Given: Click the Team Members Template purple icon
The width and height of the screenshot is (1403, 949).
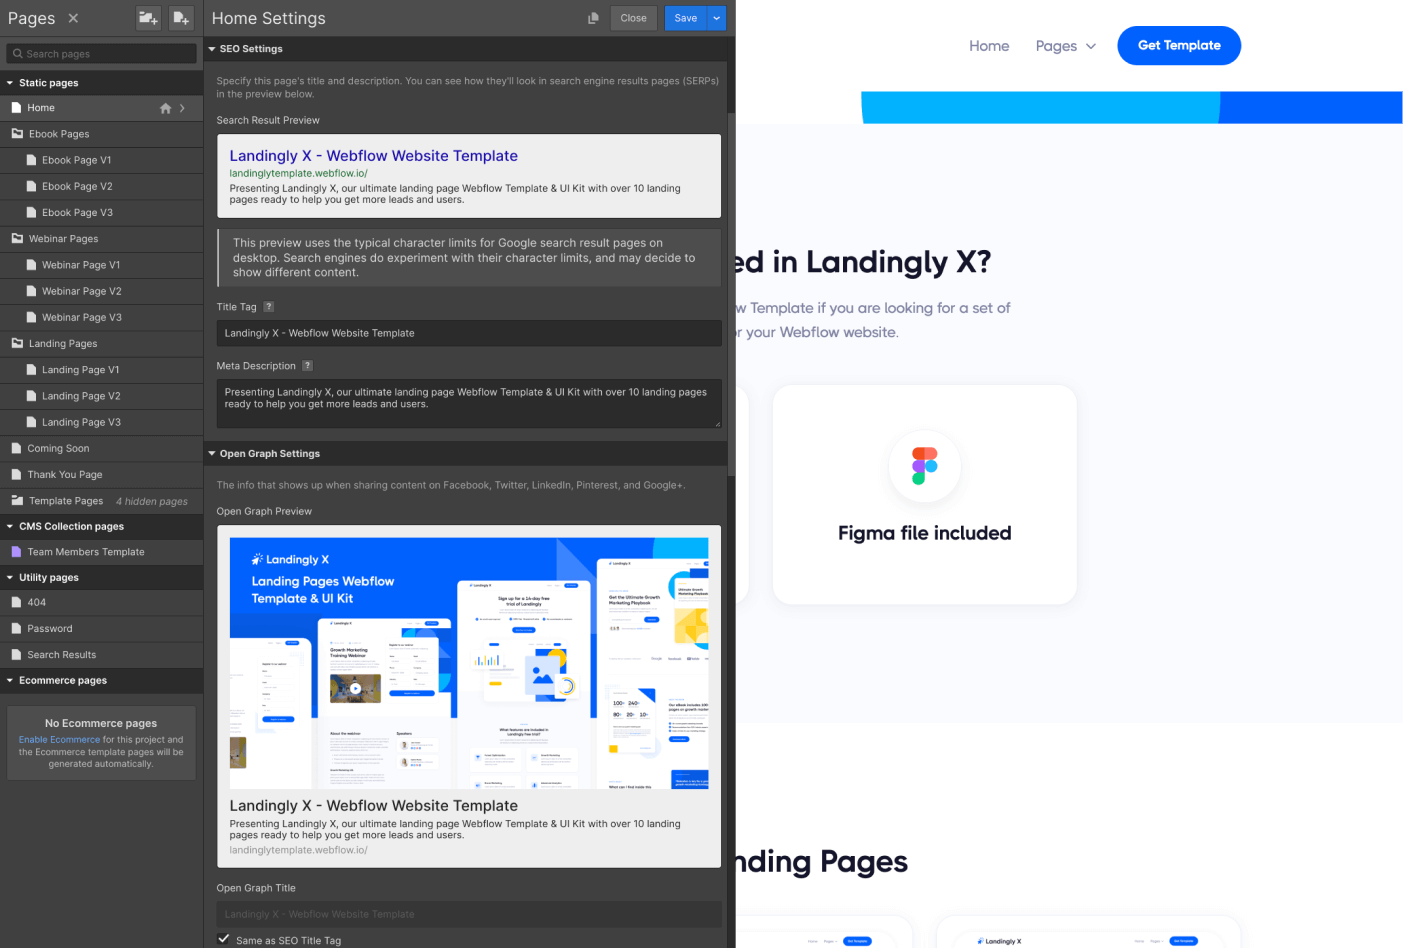Looking at the screenshot, I should coord(16,552).
